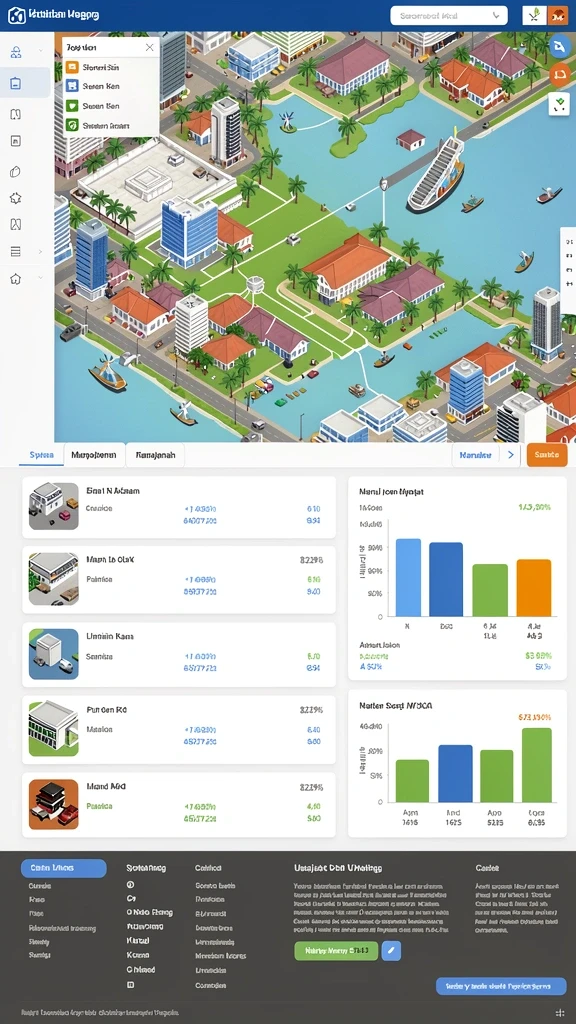This screenshot has height=1024, width=576.
Task: Click the blue pencil edit icon in footer
Action: tap(391, 950)
